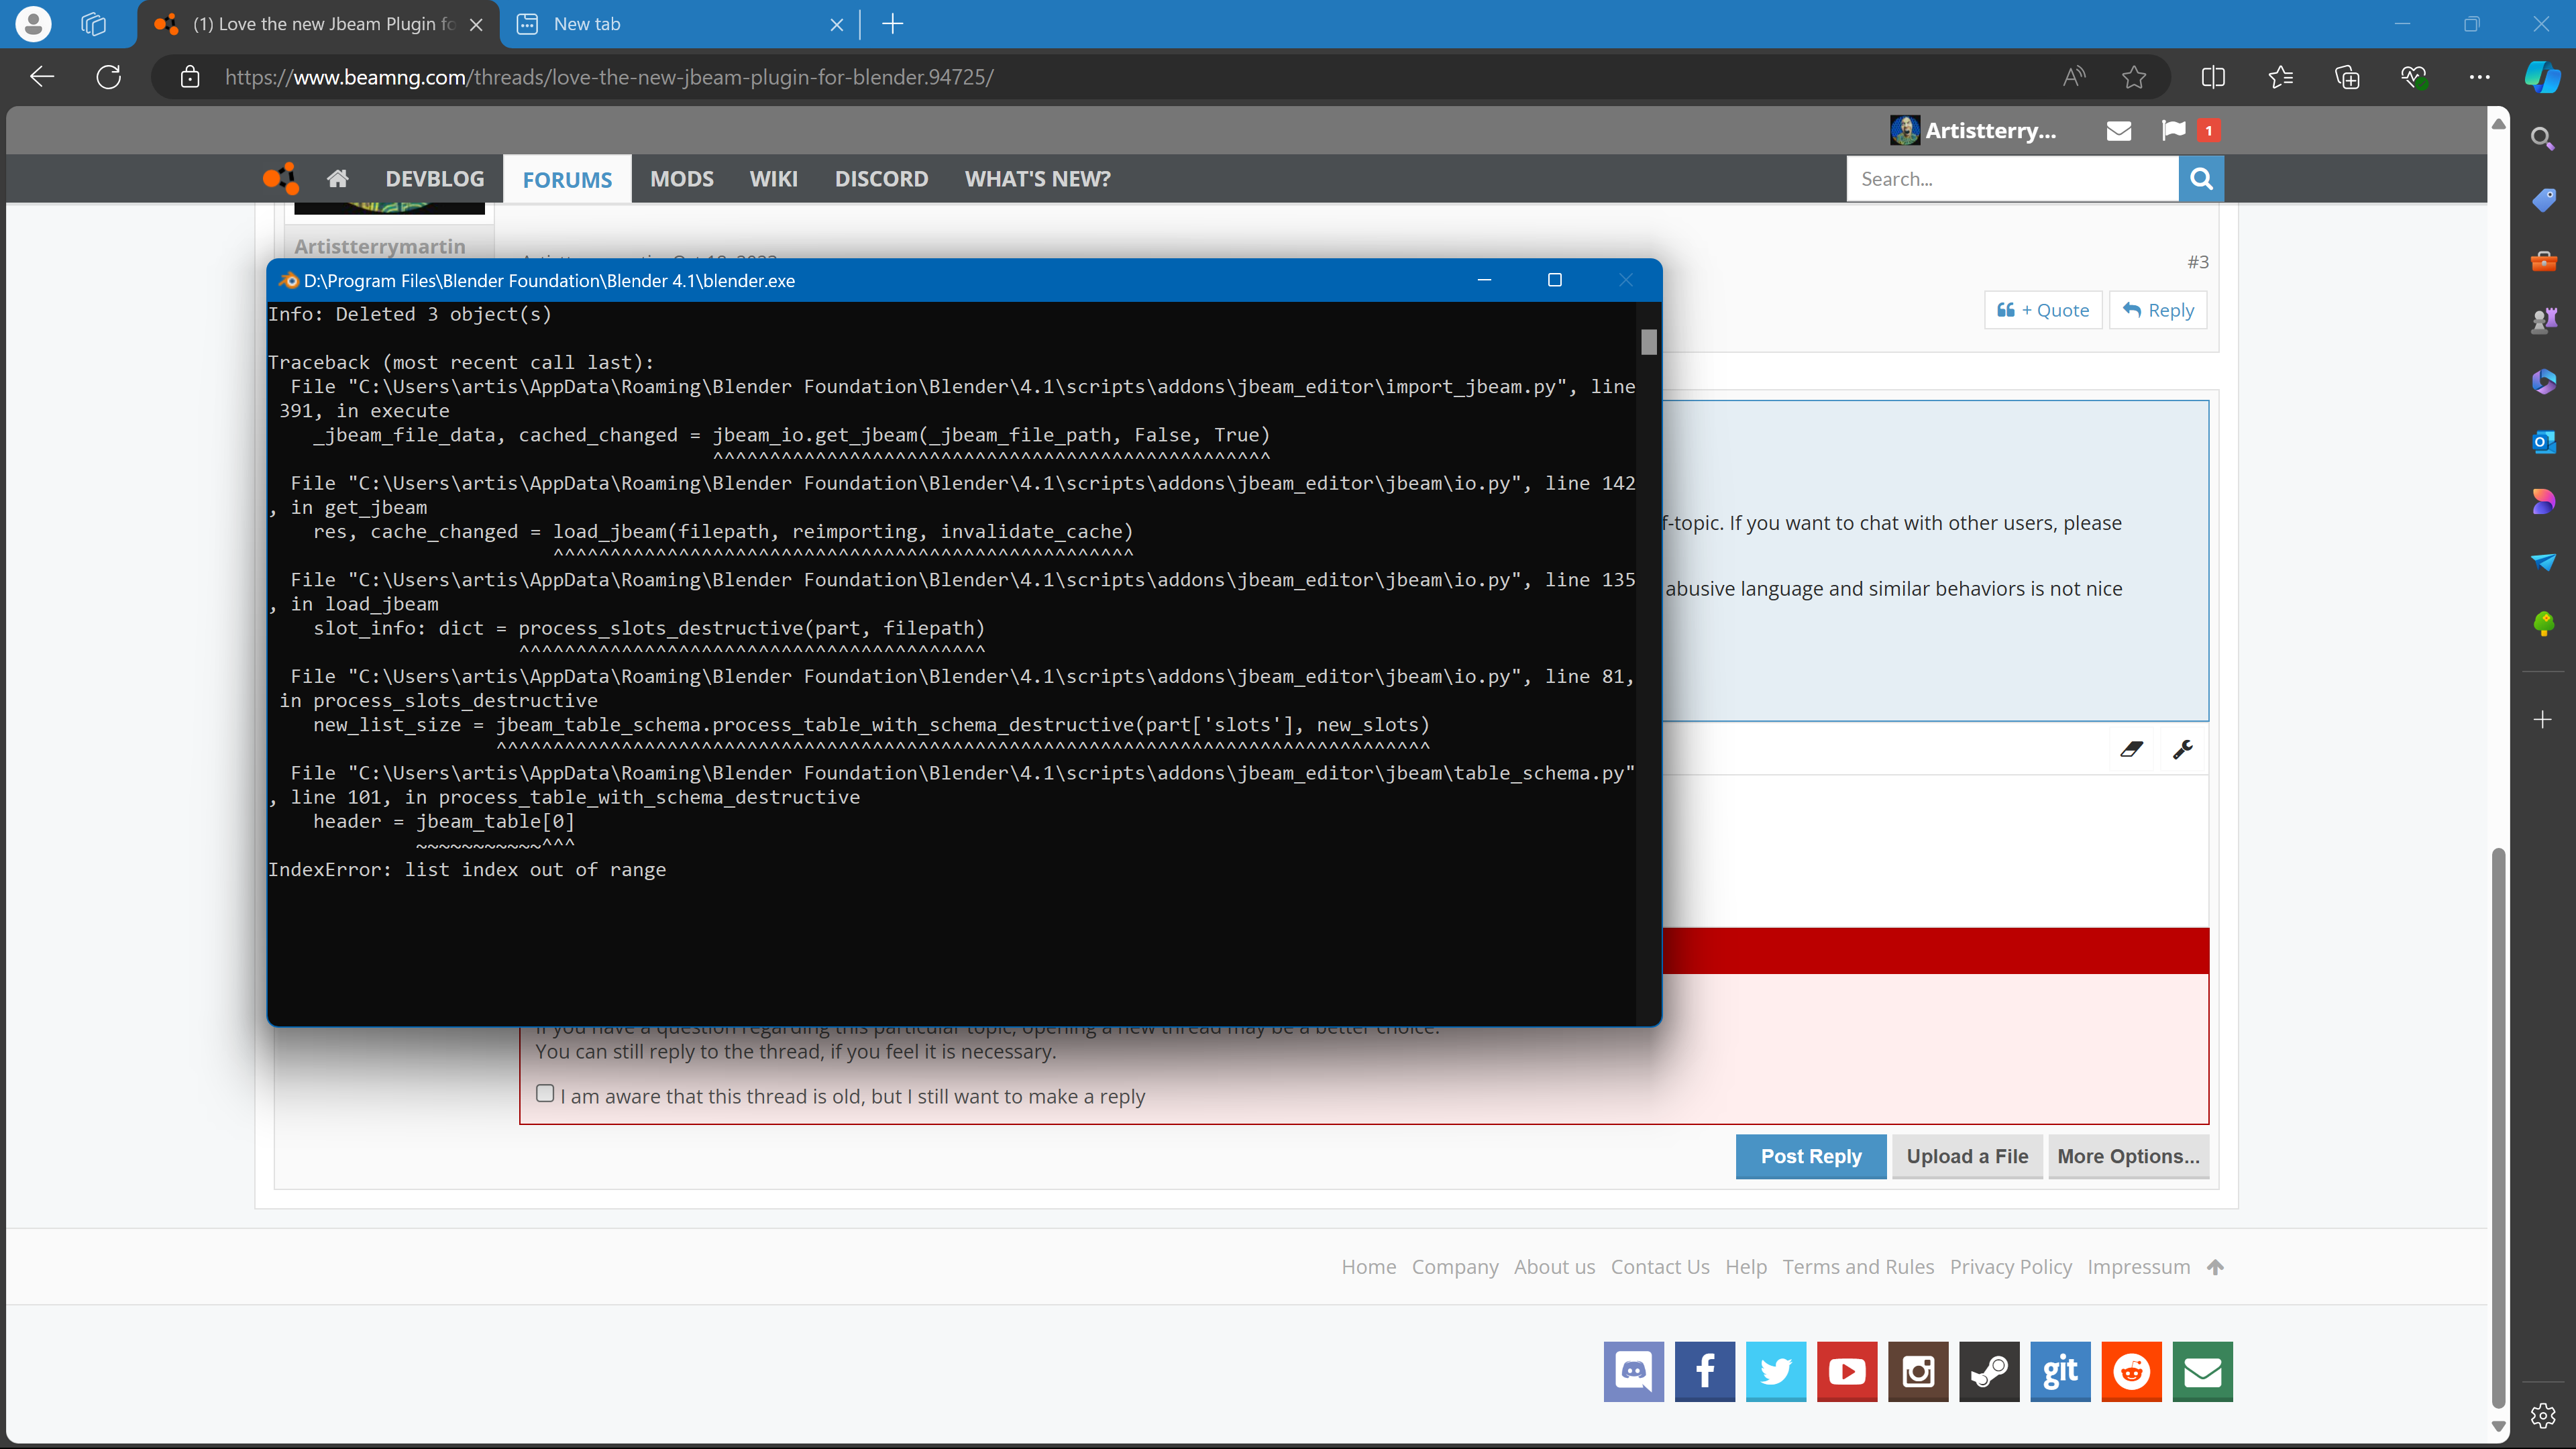Open browser Settings and more menu

(x=2479, y=77)
